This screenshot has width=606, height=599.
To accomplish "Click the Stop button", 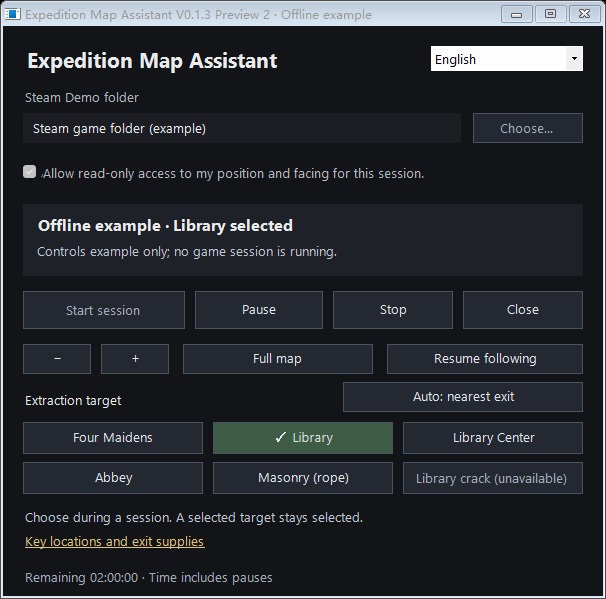I will tap(393, 310).
